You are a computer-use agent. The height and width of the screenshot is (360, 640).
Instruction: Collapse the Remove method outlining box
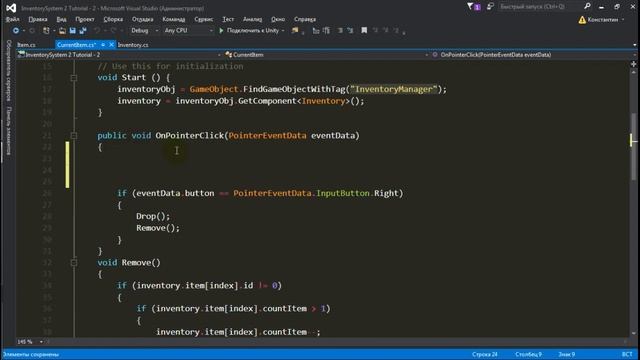point(74,263)
